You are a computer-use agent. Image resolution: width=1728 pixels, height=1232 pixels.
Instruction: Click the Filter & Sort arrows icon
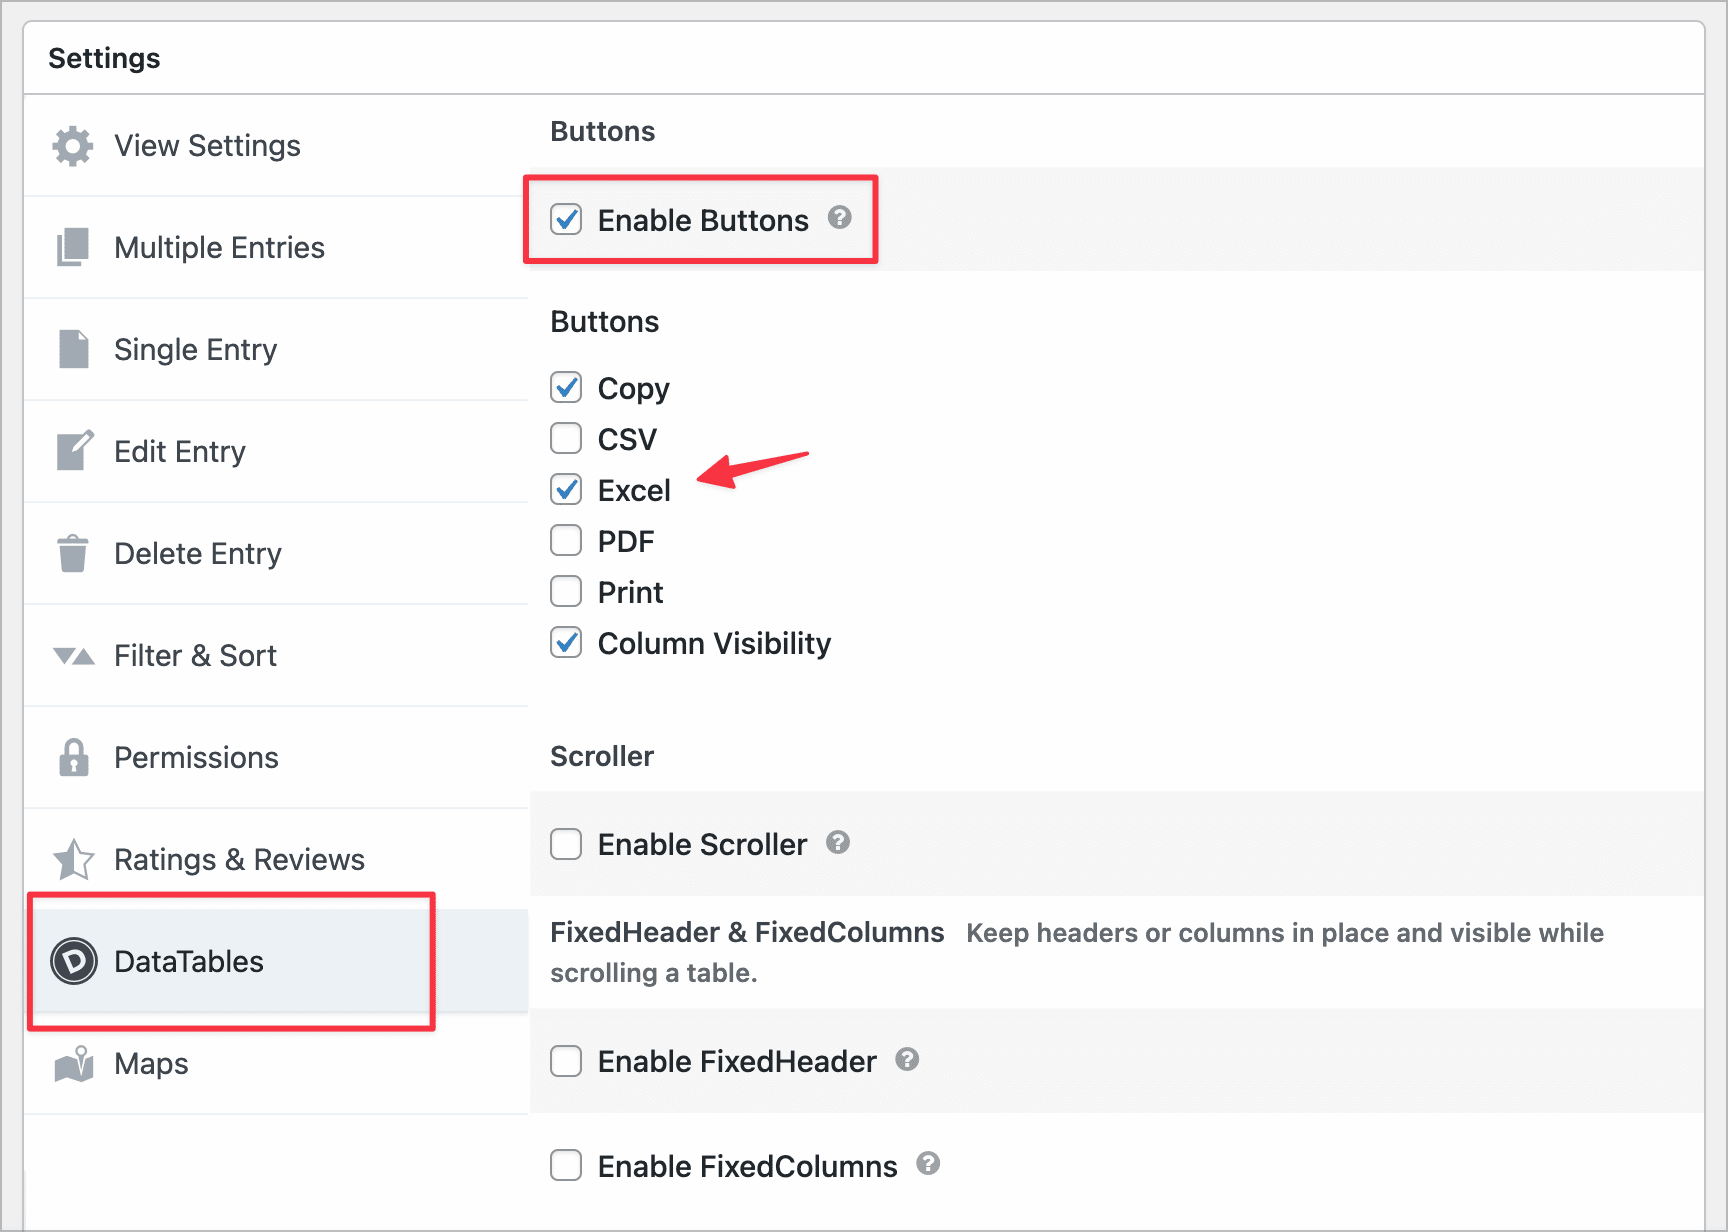pos(73,656)
